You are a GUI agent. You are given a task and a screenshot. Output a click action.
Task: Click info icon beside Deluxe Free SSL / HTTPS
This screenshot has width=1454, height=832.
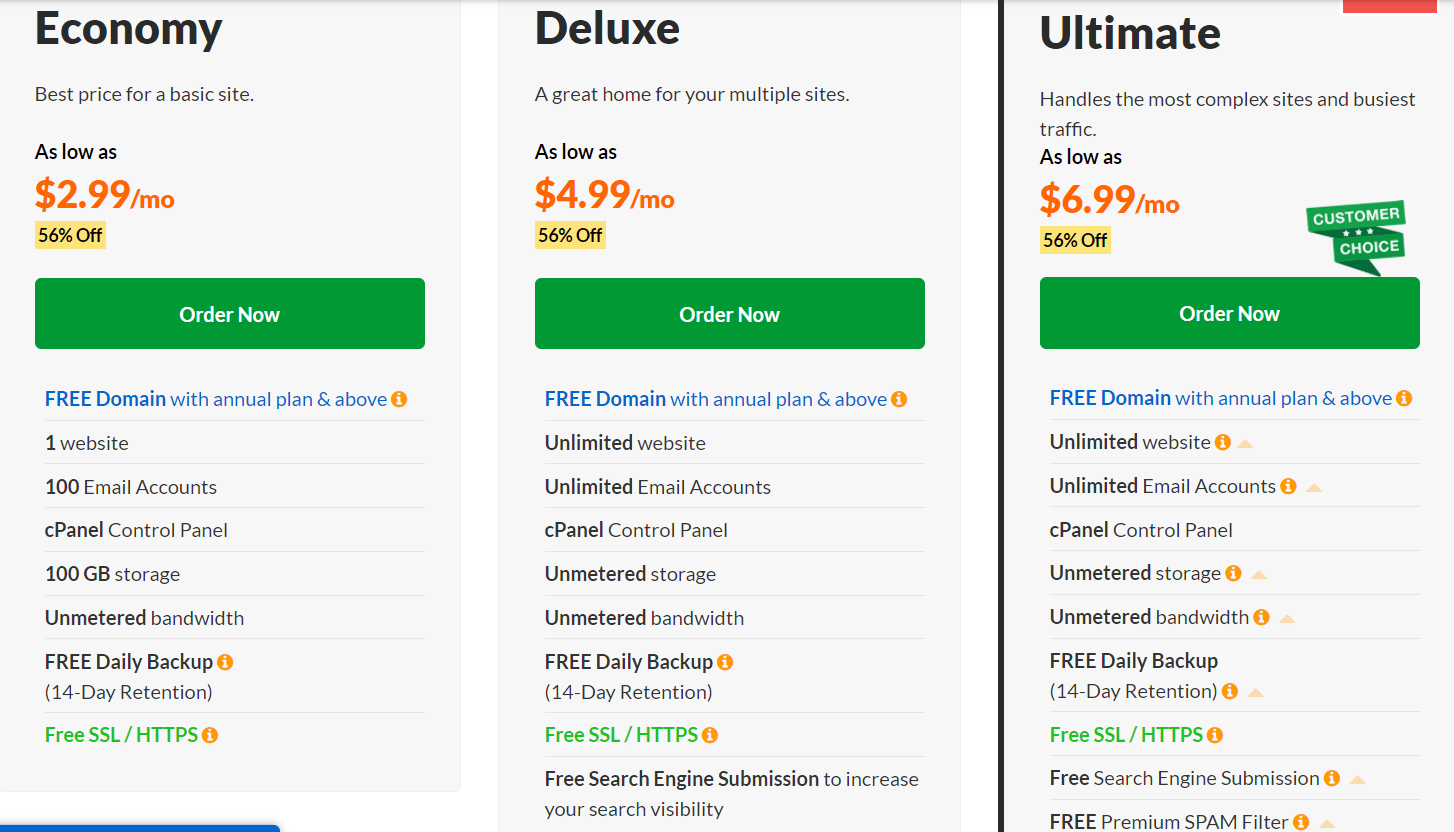[x=710, y=735]
